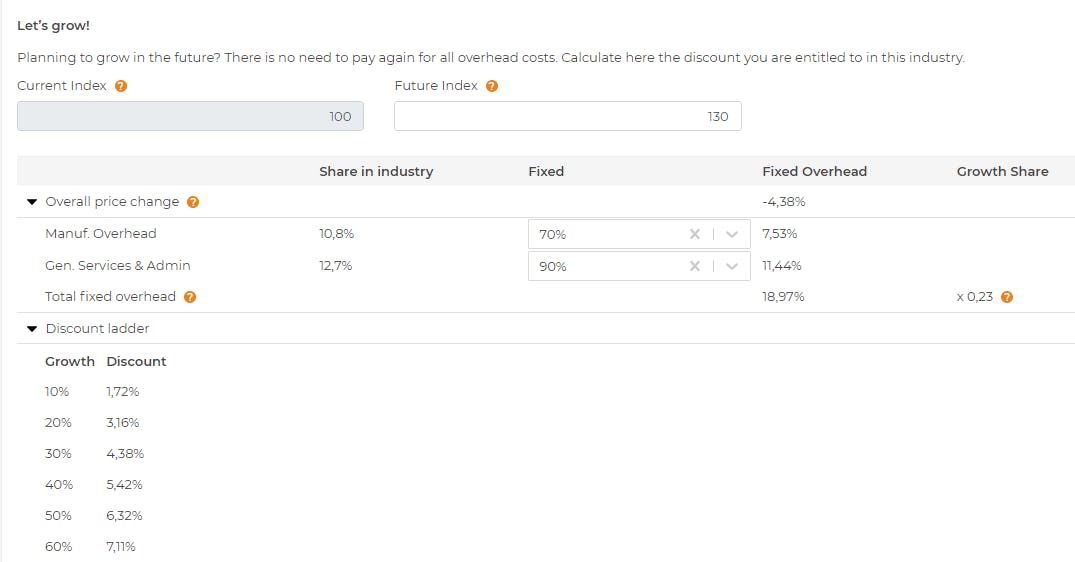Click the Discount ladder heading text

(98, 329)
